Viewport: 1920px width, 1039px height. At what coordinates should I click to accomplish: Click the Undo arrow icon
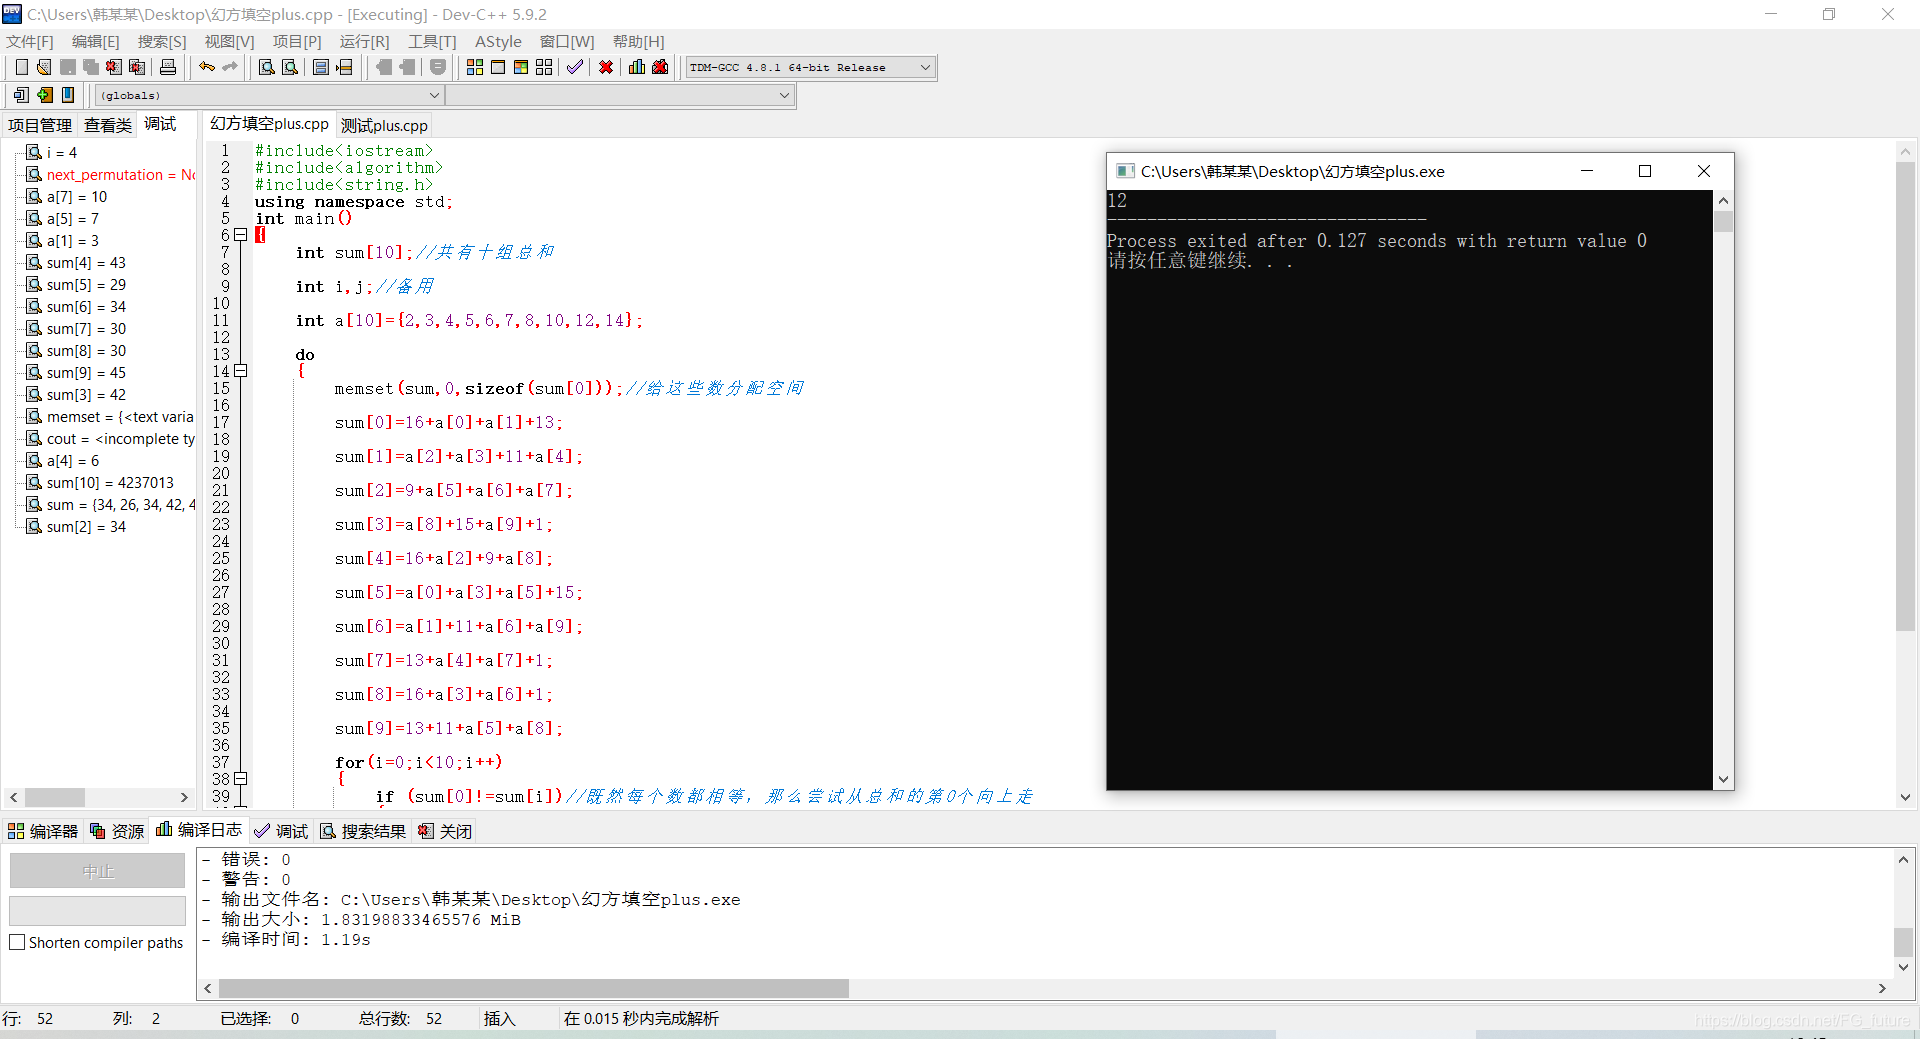pos(206,67)
